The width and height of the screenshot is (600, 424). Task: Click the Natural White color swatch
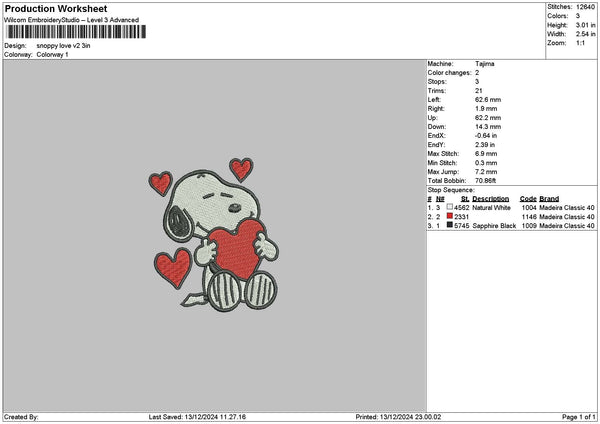pos(450,207)
